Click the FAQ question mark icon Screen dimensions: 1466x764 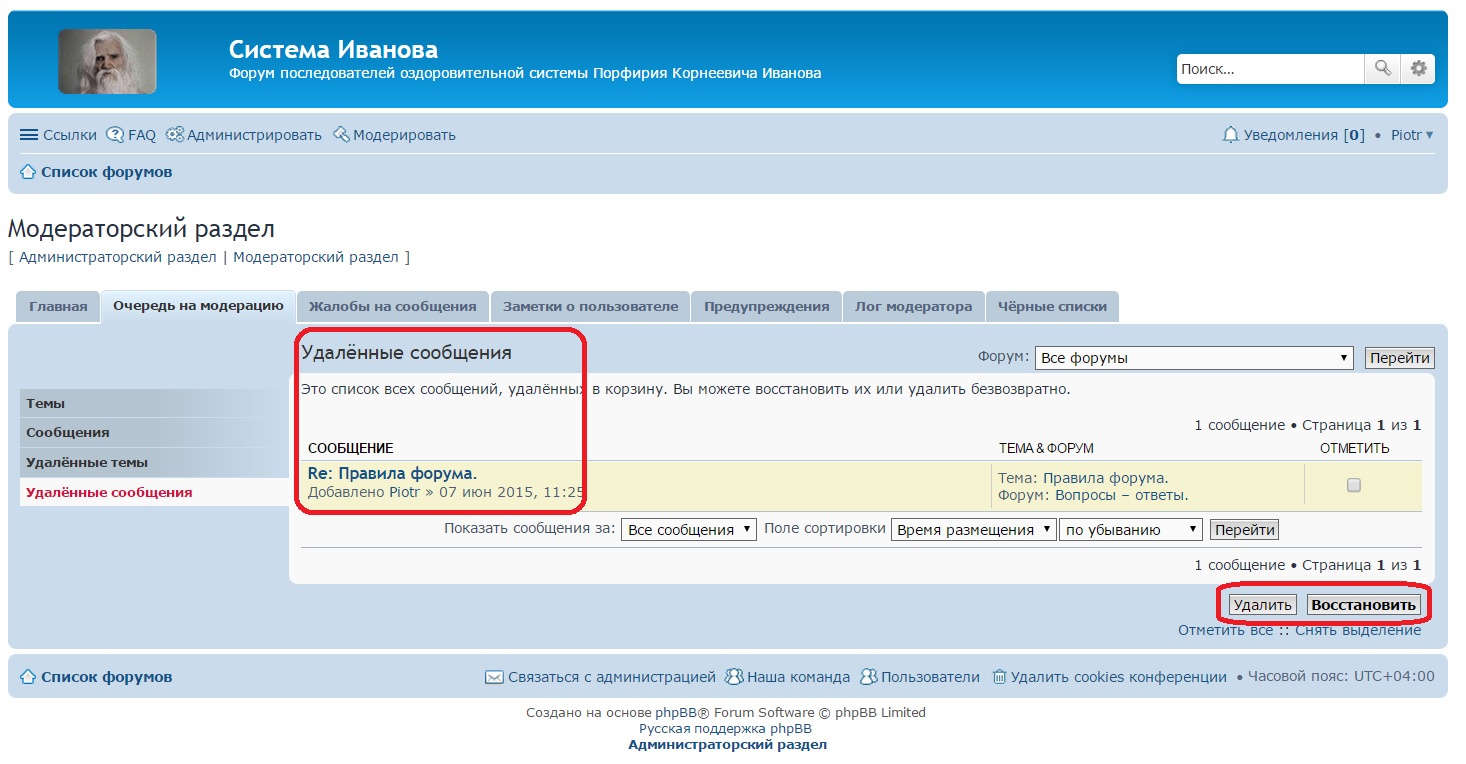[x=115, y=135]
